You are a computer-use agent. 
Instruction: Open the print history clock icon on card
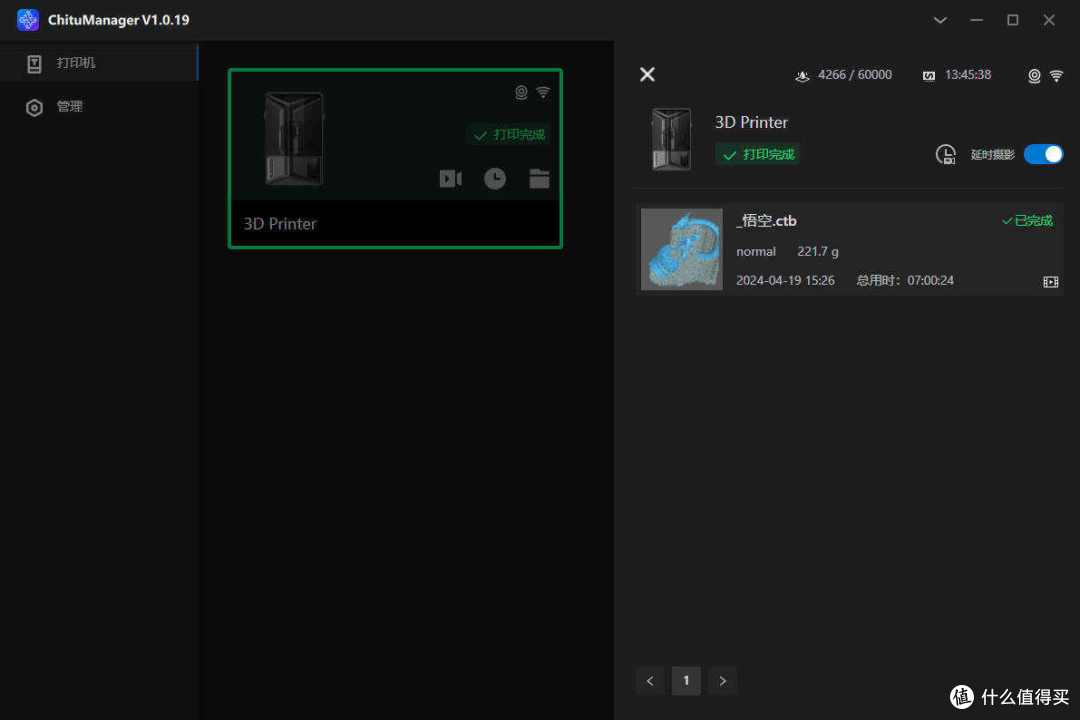tap(495, 179)
